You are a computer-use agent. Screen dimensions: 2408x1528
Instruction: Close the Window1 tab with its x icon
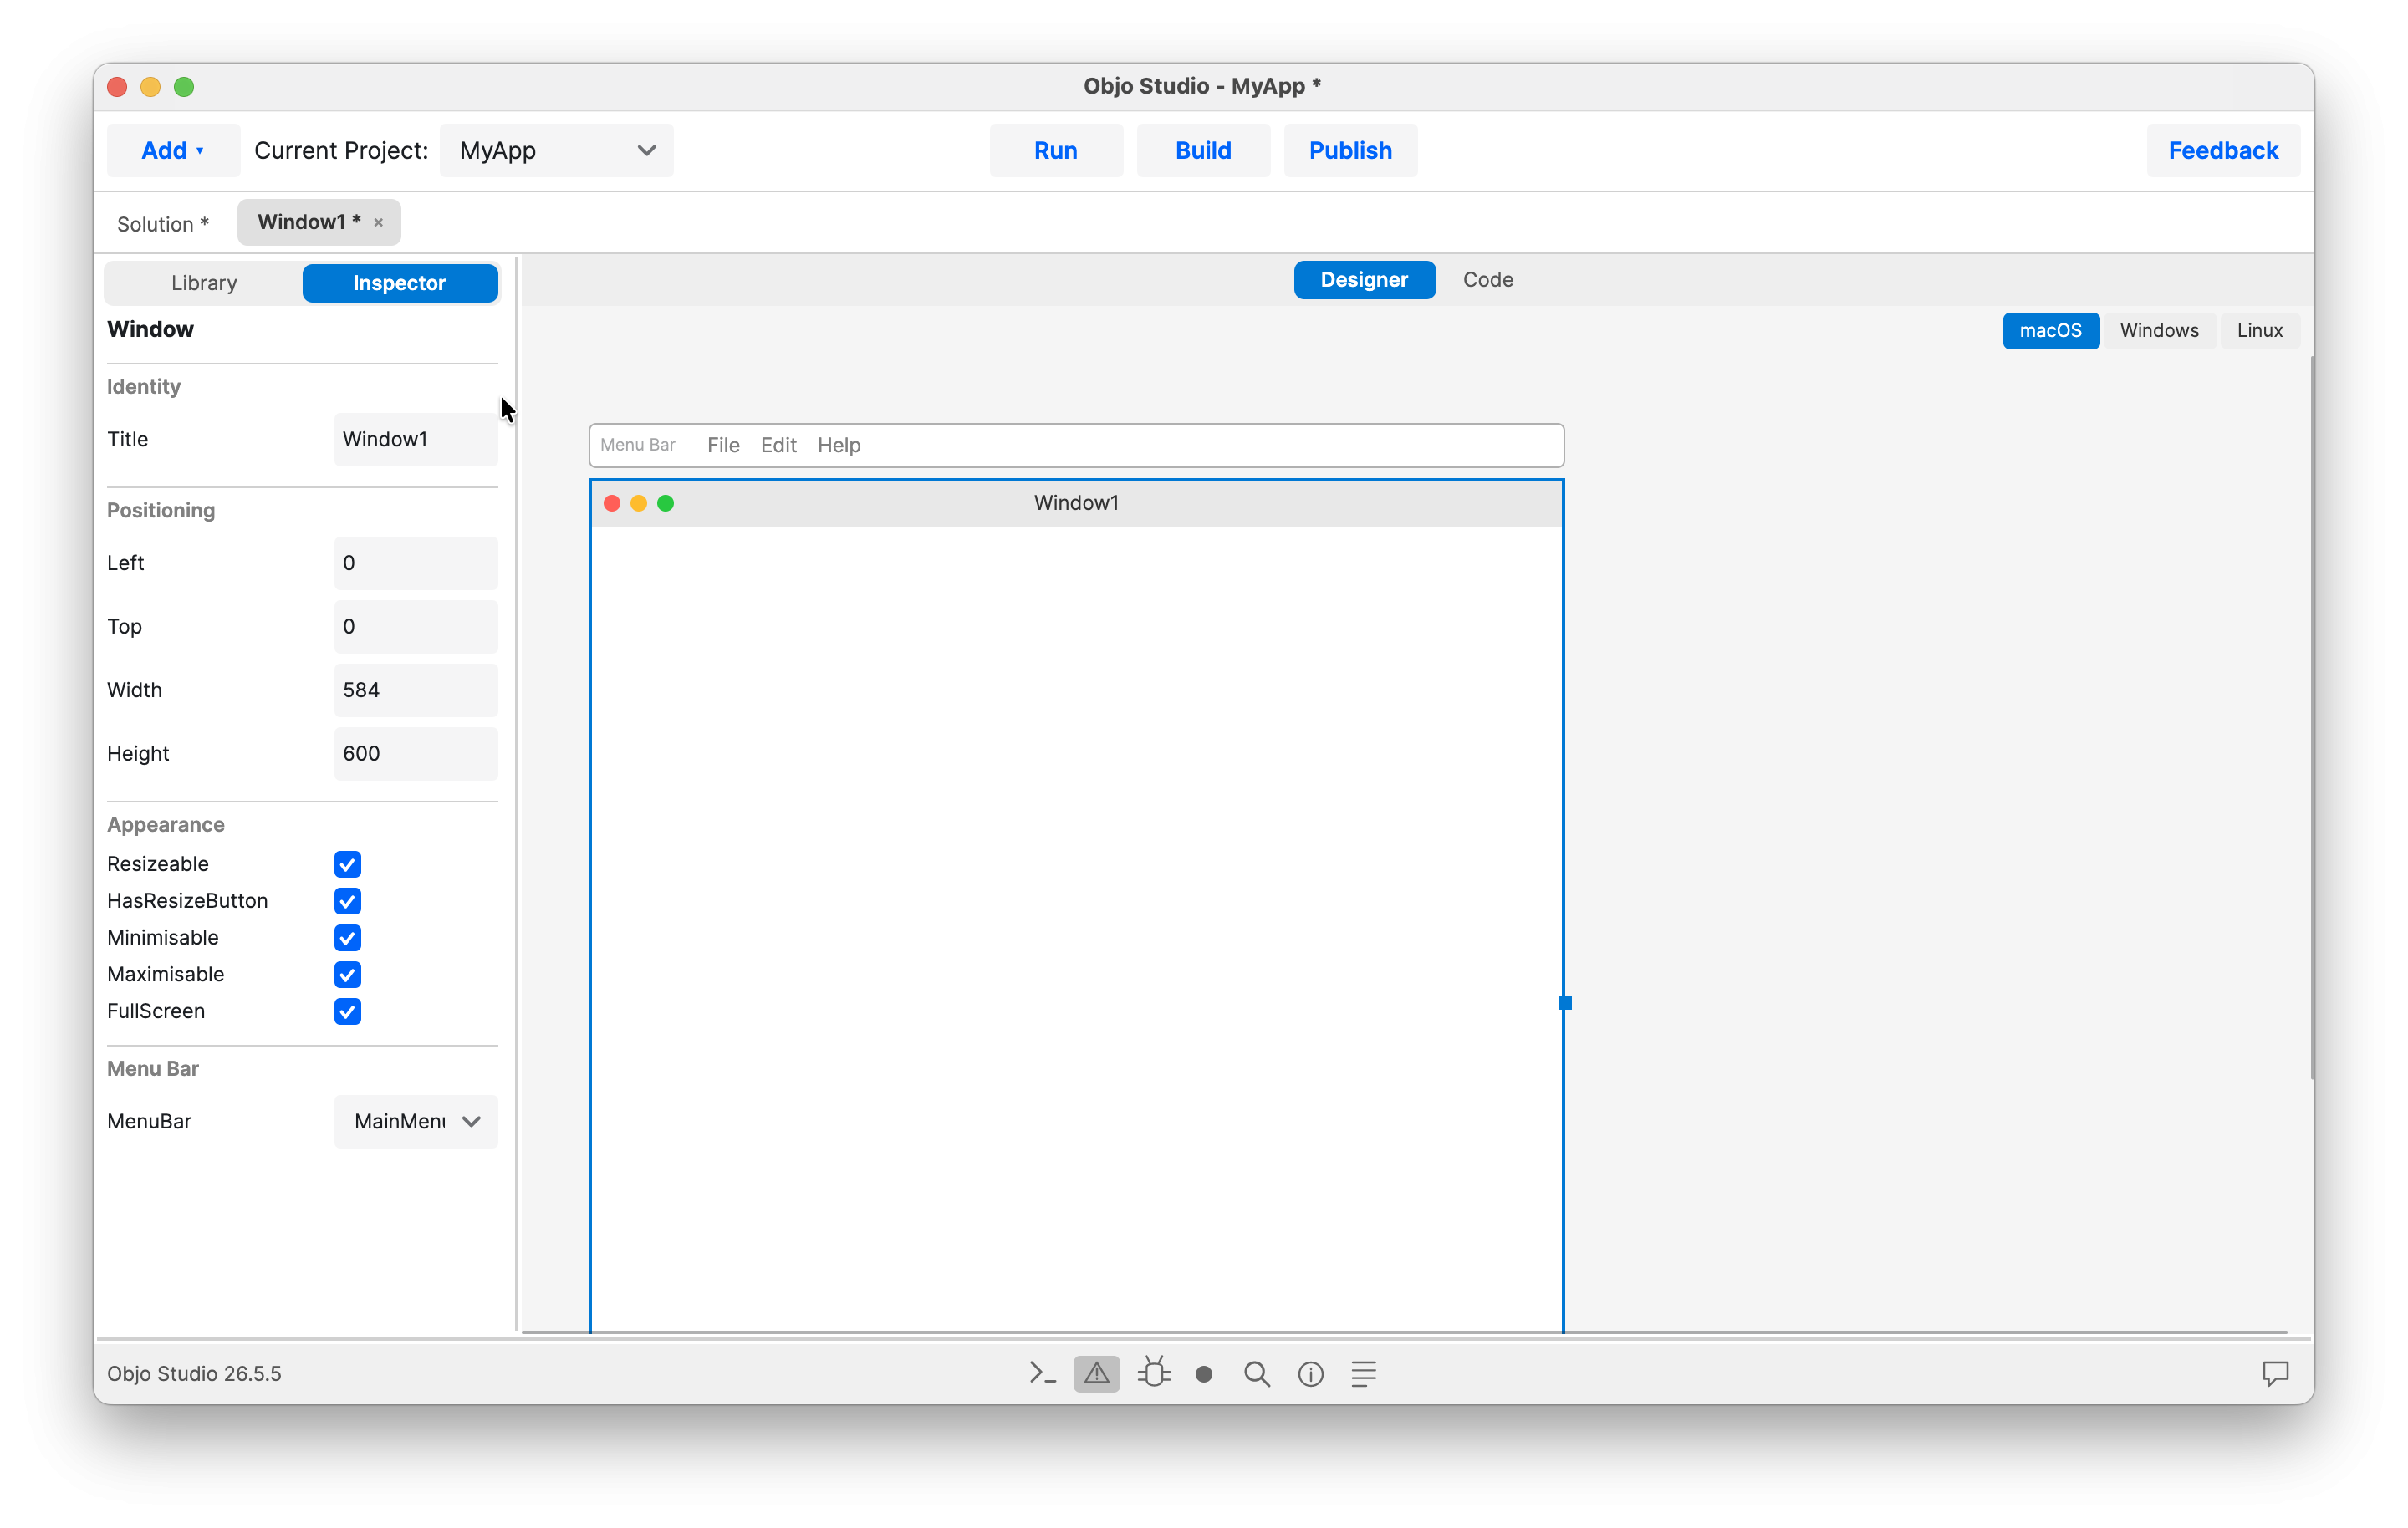[x=378, y=223]
